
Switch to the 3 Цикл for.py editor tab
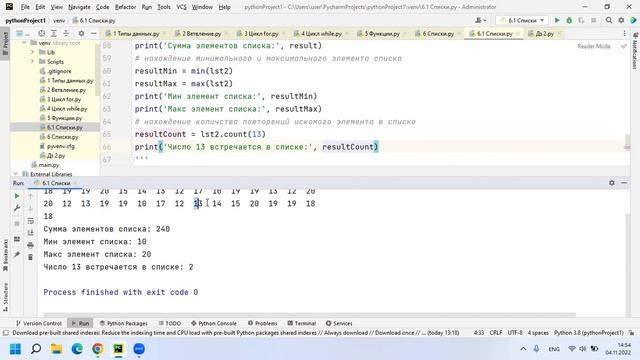click(261, 33)
